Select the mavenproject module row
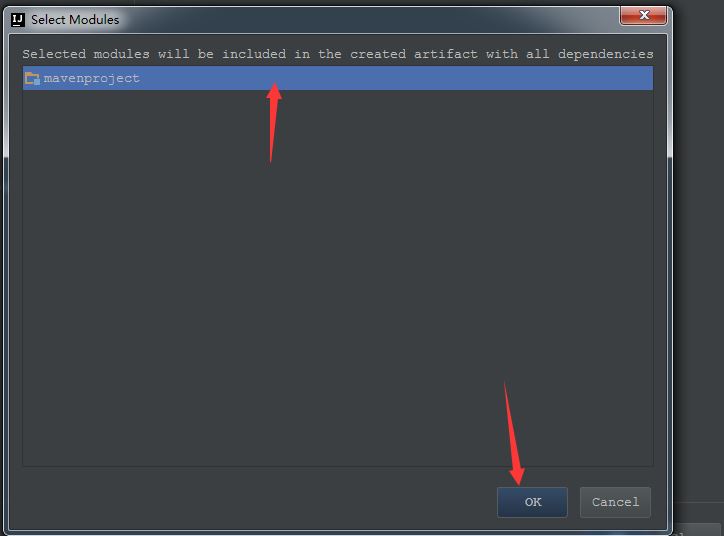Viewport: 724px width, 536px height. coord(338,78)
